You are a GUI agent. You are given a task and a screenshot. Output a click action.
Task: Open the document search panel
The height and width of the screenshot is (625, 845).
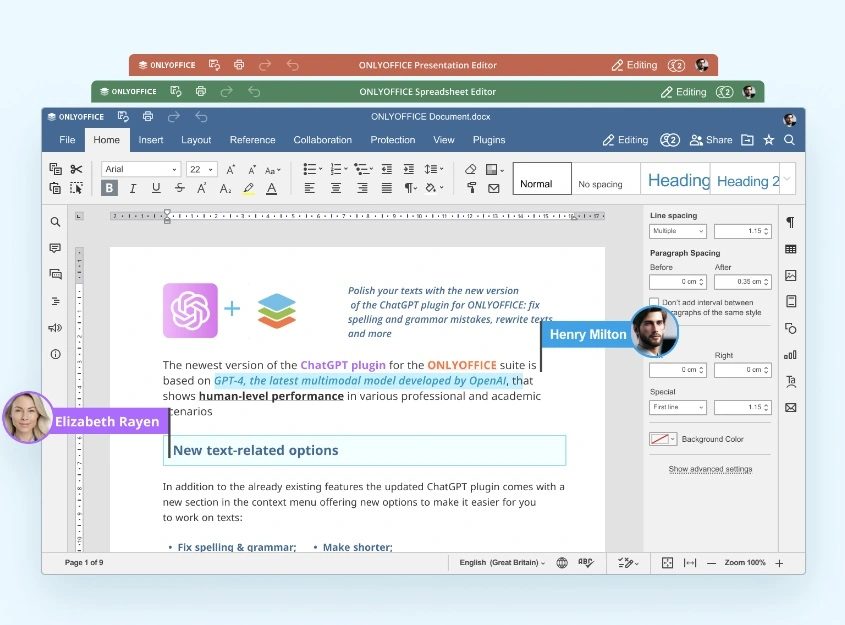[x=55, y=222]
